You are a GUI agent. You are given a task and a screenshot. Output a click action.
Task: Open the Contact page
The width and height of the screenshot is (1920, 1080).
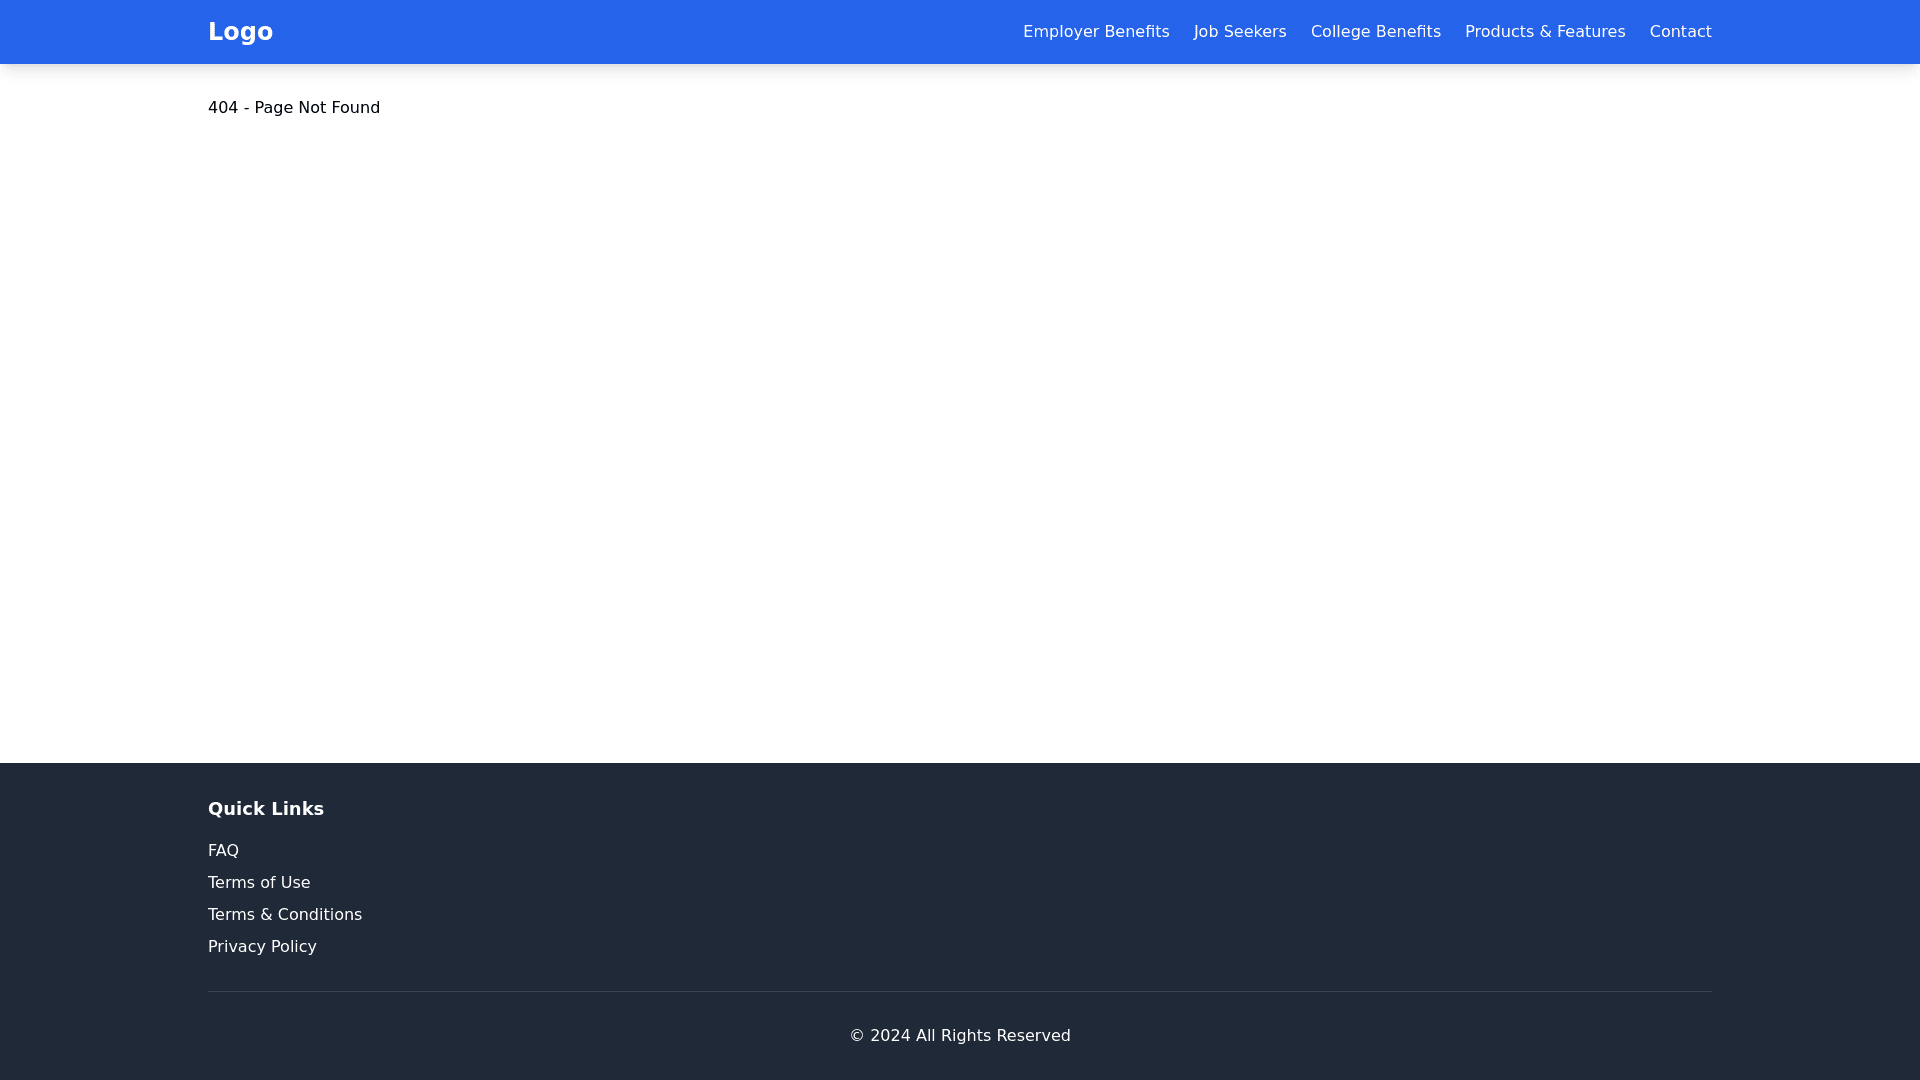coord(1680,32)
